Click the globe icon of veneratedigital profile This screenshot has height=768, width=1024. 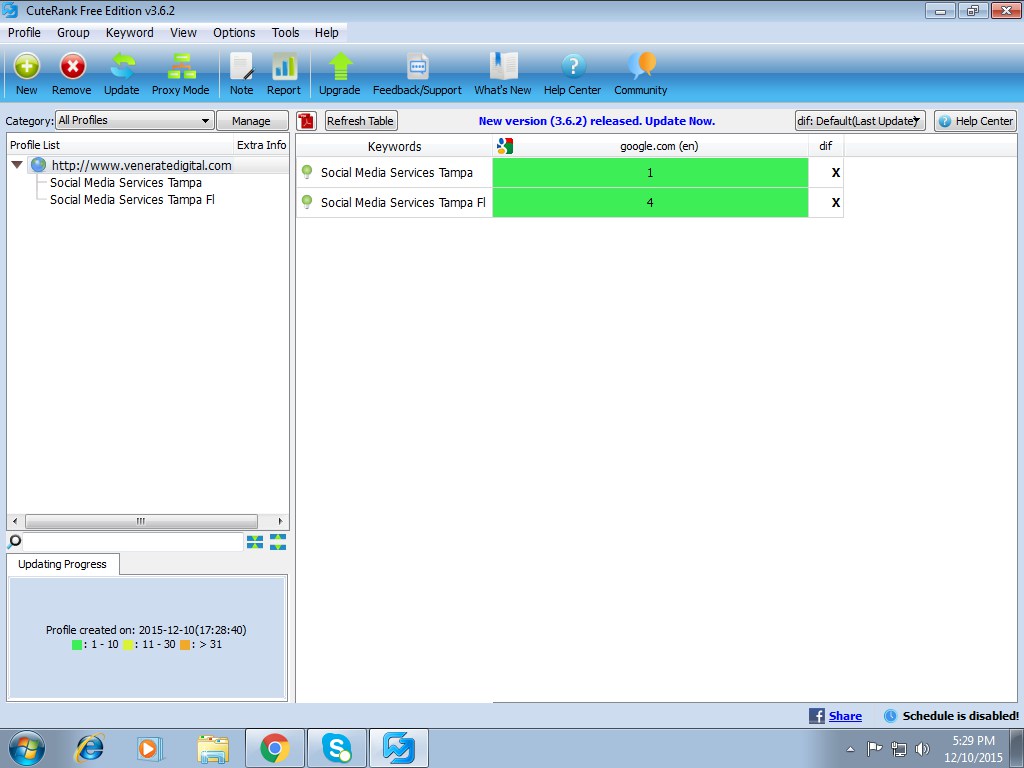39,165
